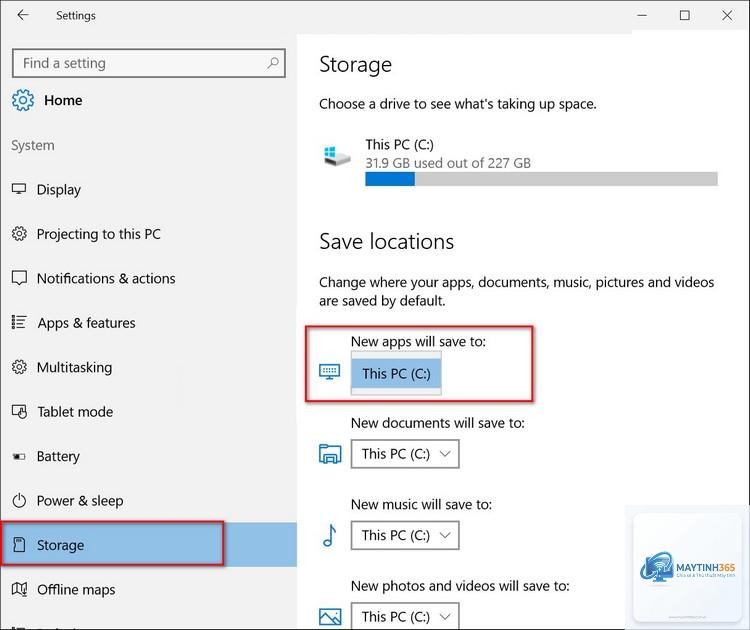750x630 pixels.
Task: Focus the Find a setting search box
Action: pyautogui.click(x=149, y=63)
